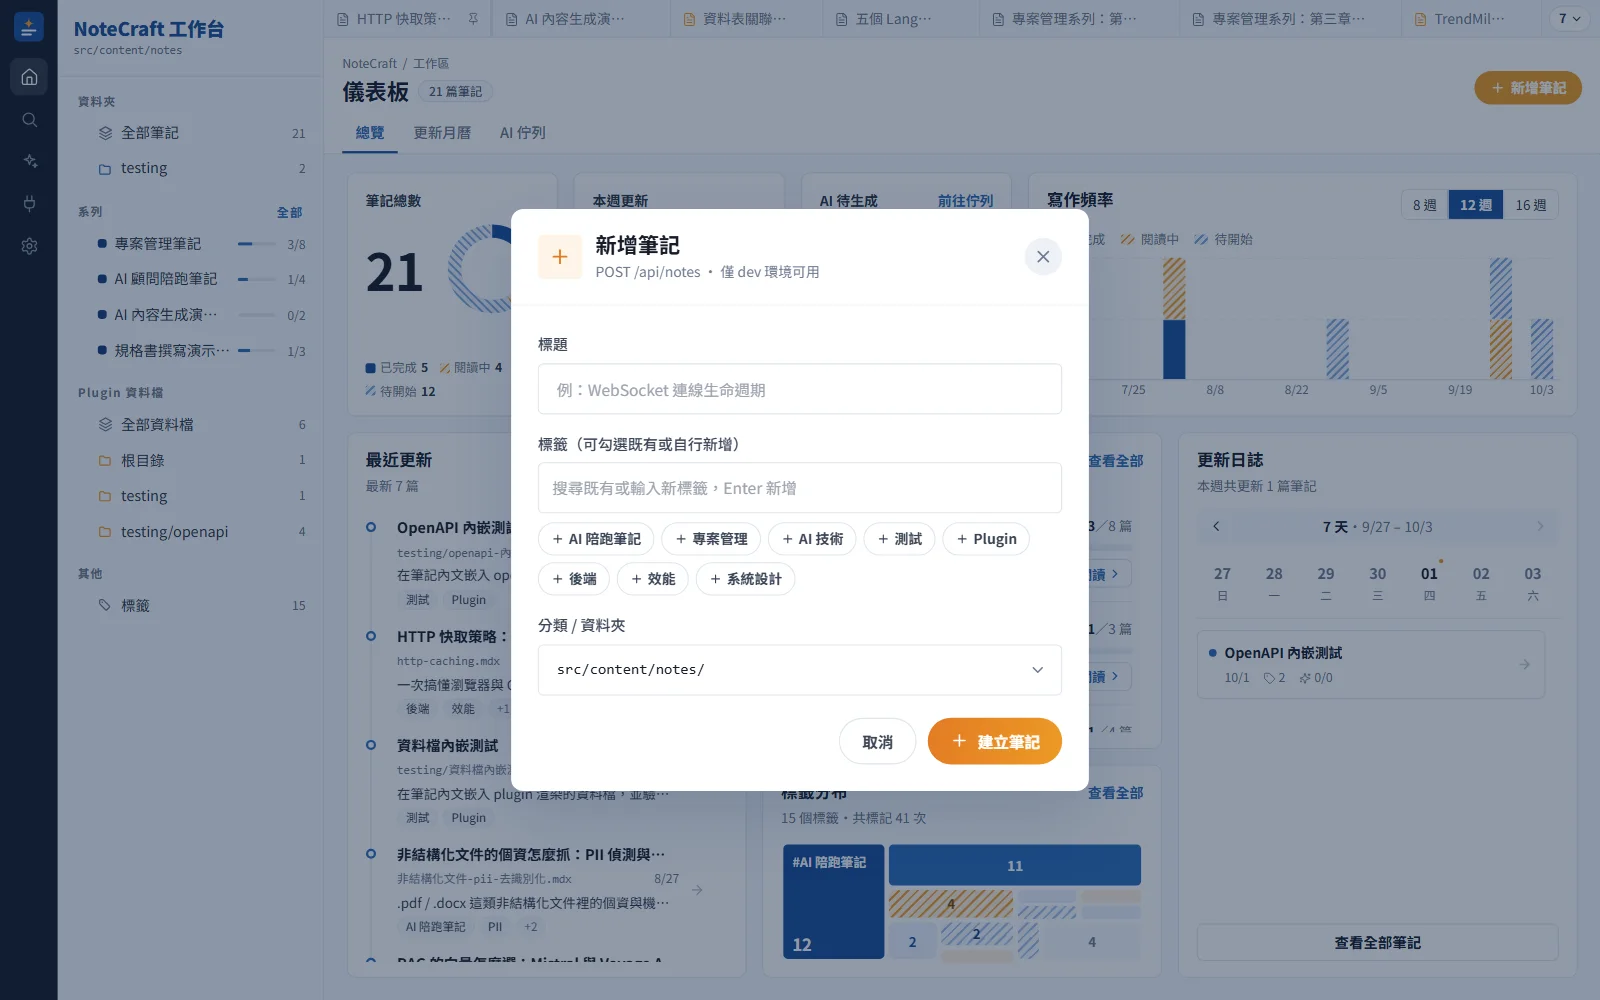The width and height of the screenshot is (1600, 1000).
Task: Click the 標題 input field
Action: [x=800, y=389]
